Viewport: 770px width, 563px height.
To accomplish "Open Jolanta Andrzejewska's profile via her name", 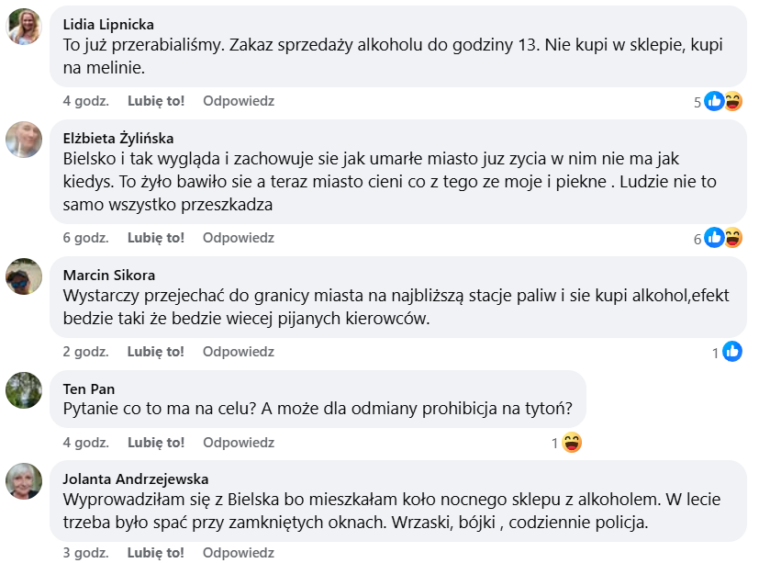I will pyautogui.click(x=135, y=479).
